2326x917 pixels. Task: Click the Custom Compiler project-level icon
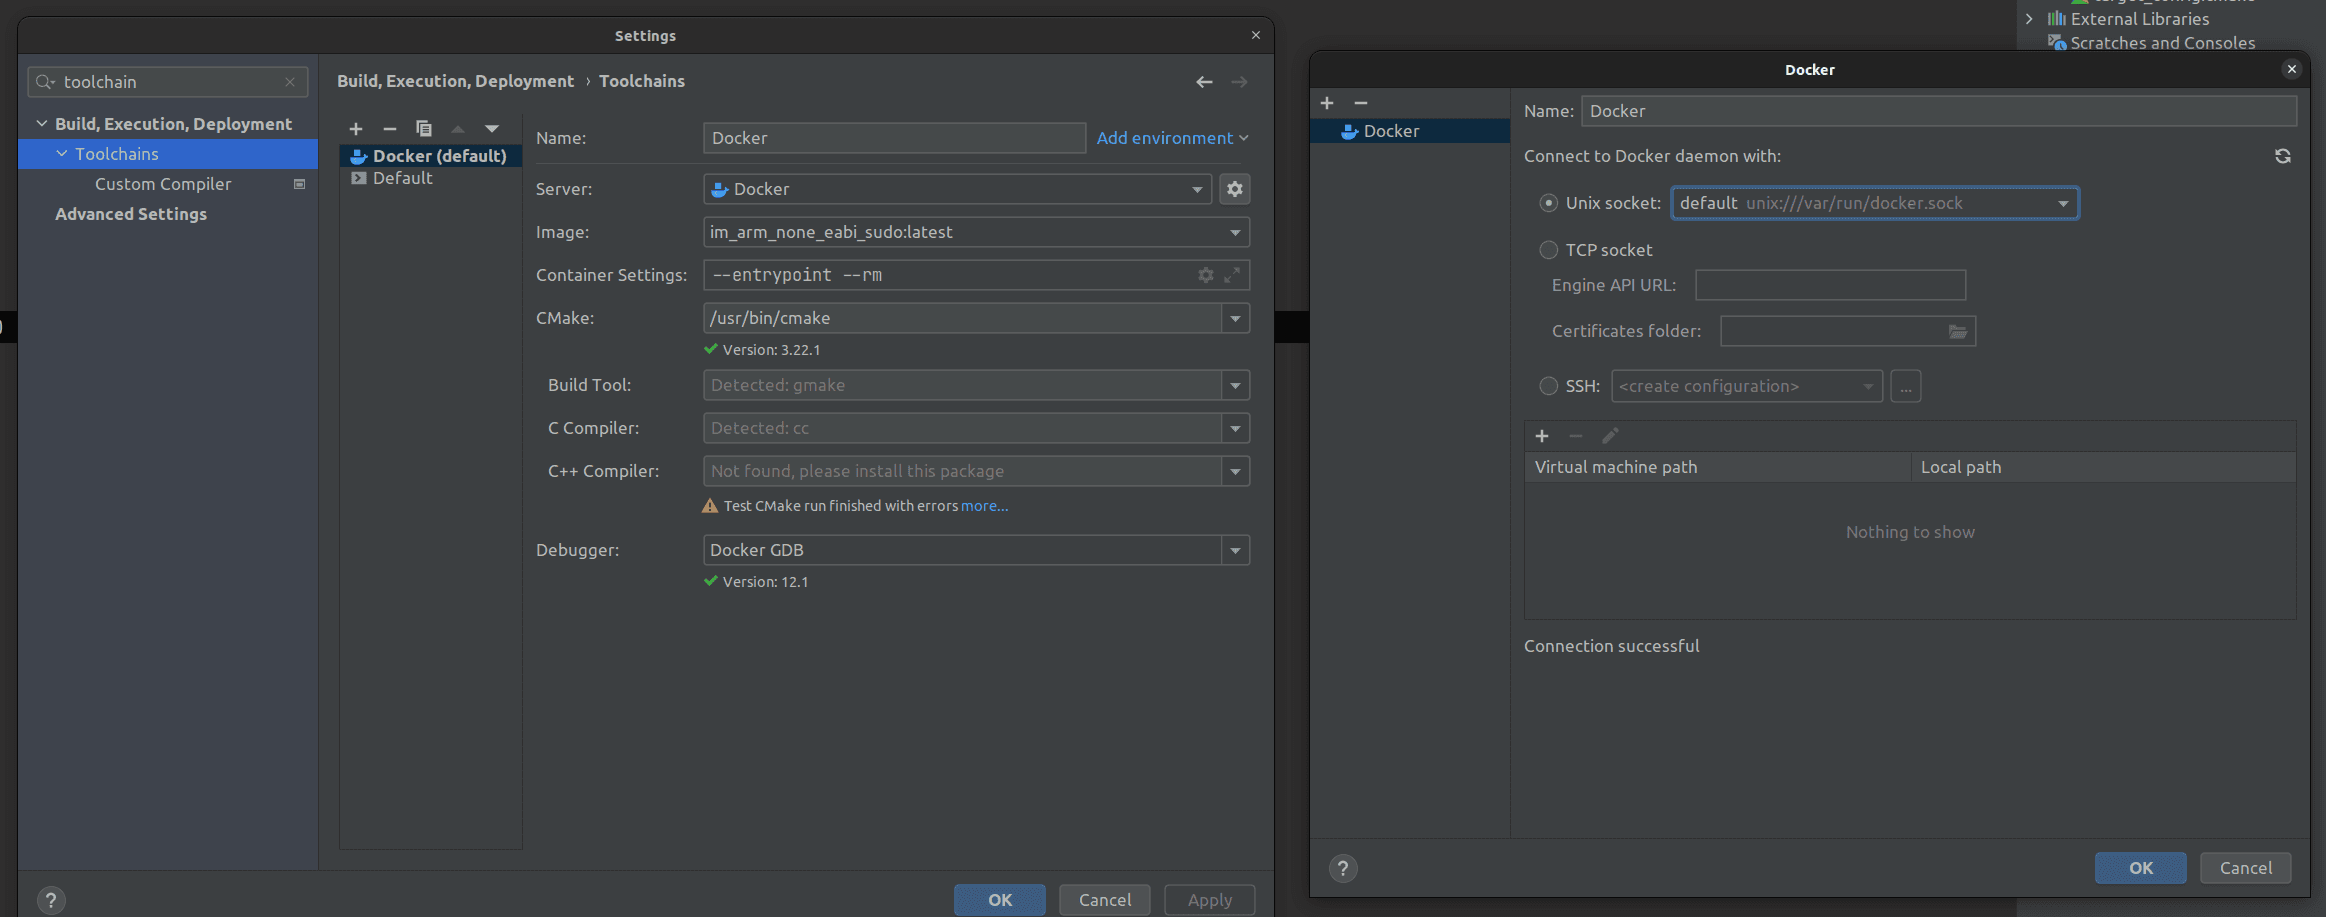(299, 184)
